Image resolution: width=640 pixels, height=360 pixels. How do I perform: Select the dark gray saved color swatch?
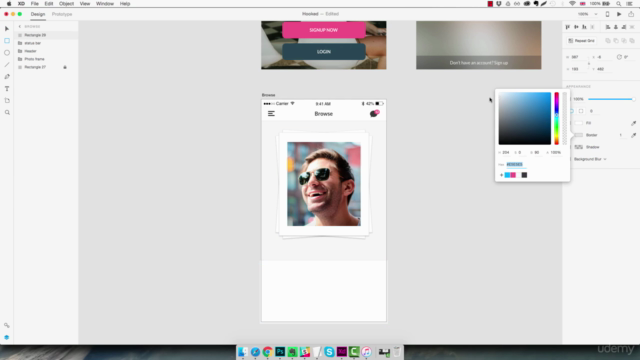coord(524,175)
